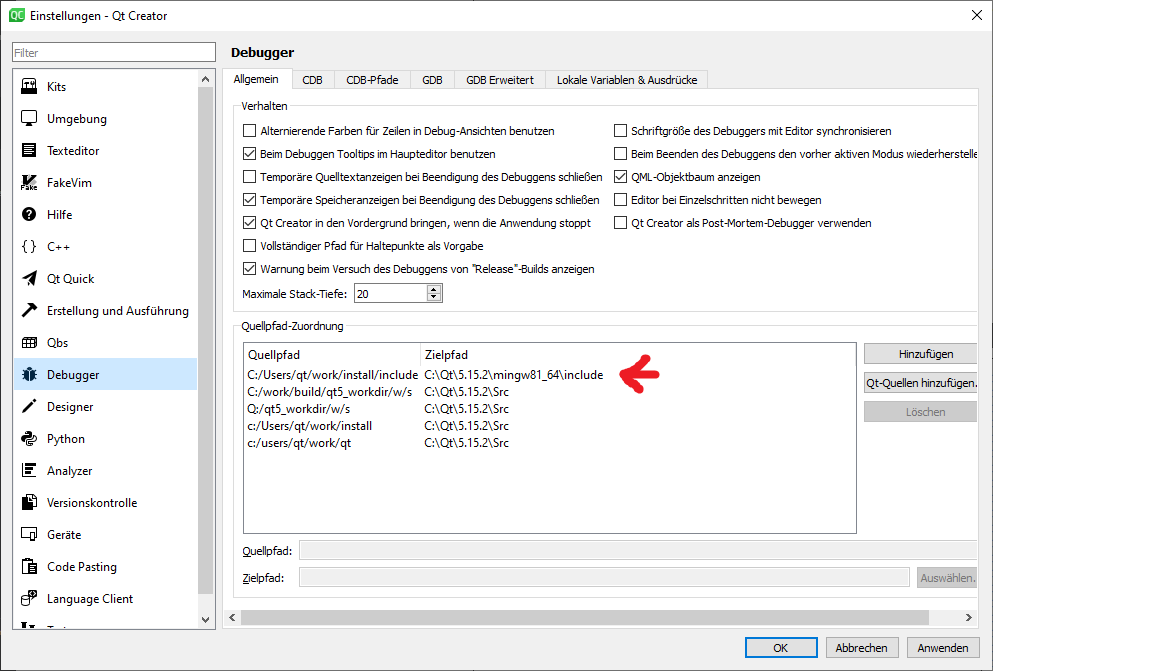Close the Einstellungen dialog window
This screenshot has height=671, width=1149.
tap(976, 15)
